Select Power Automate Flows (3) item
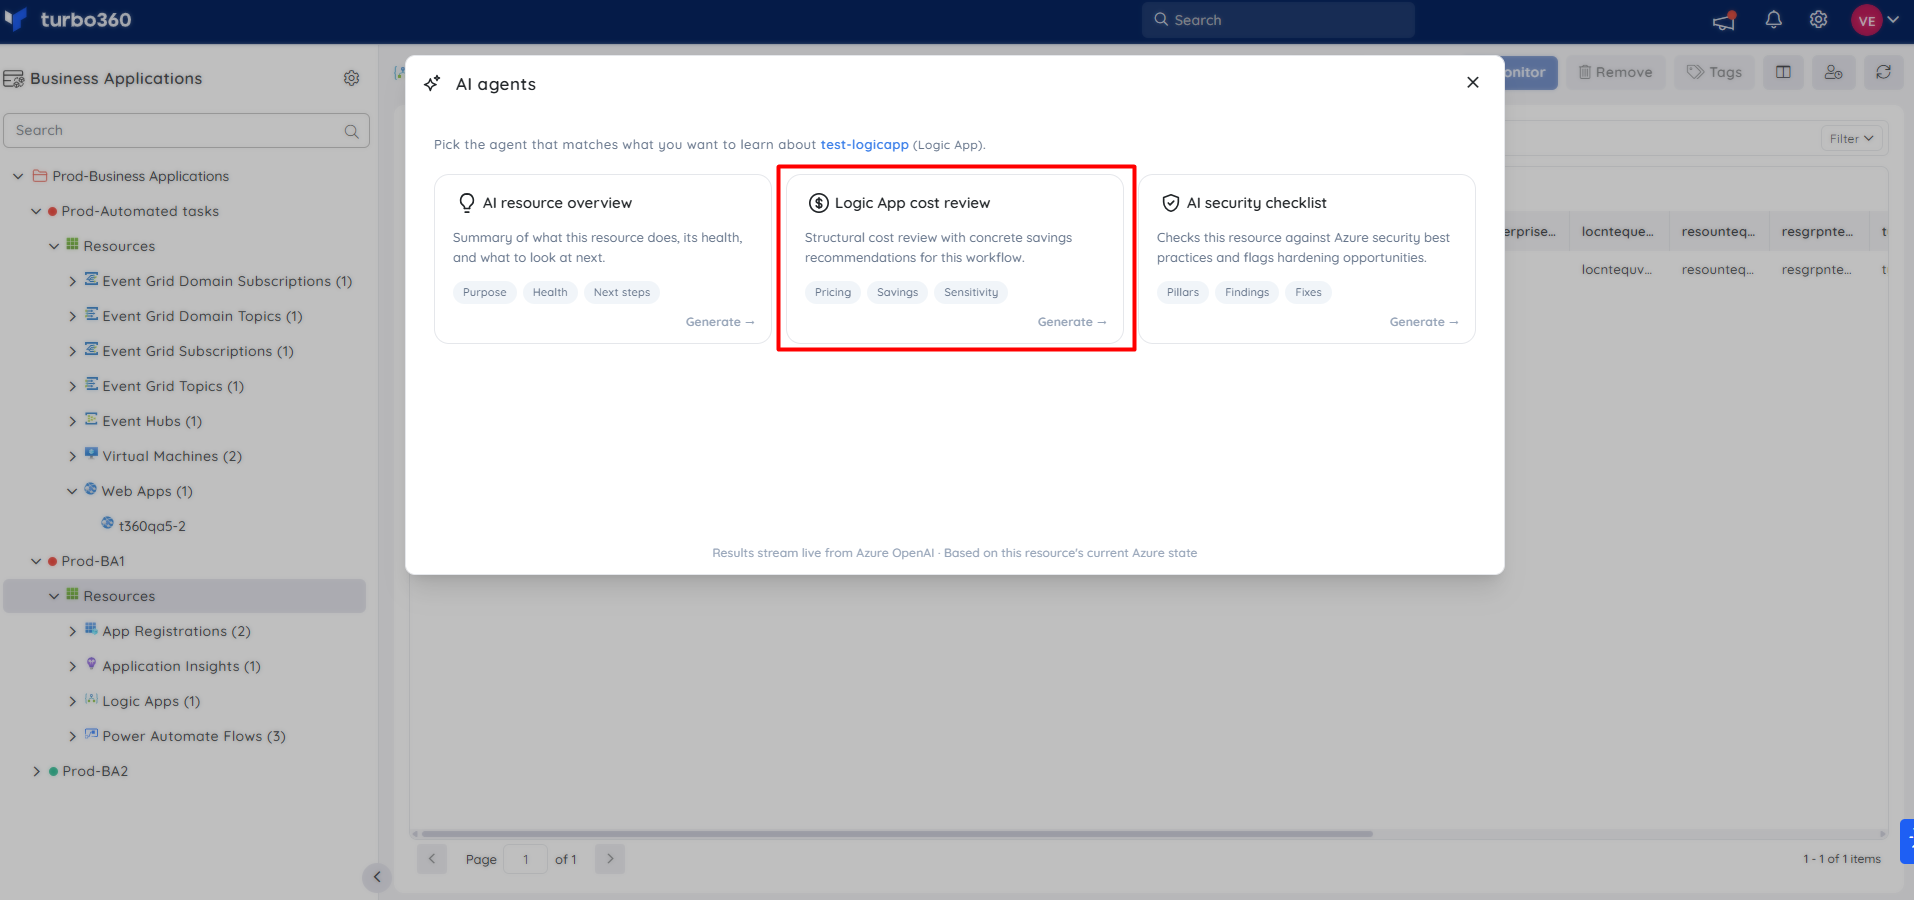The width and height of the screenshot is (1914, 900). point(194,736)
